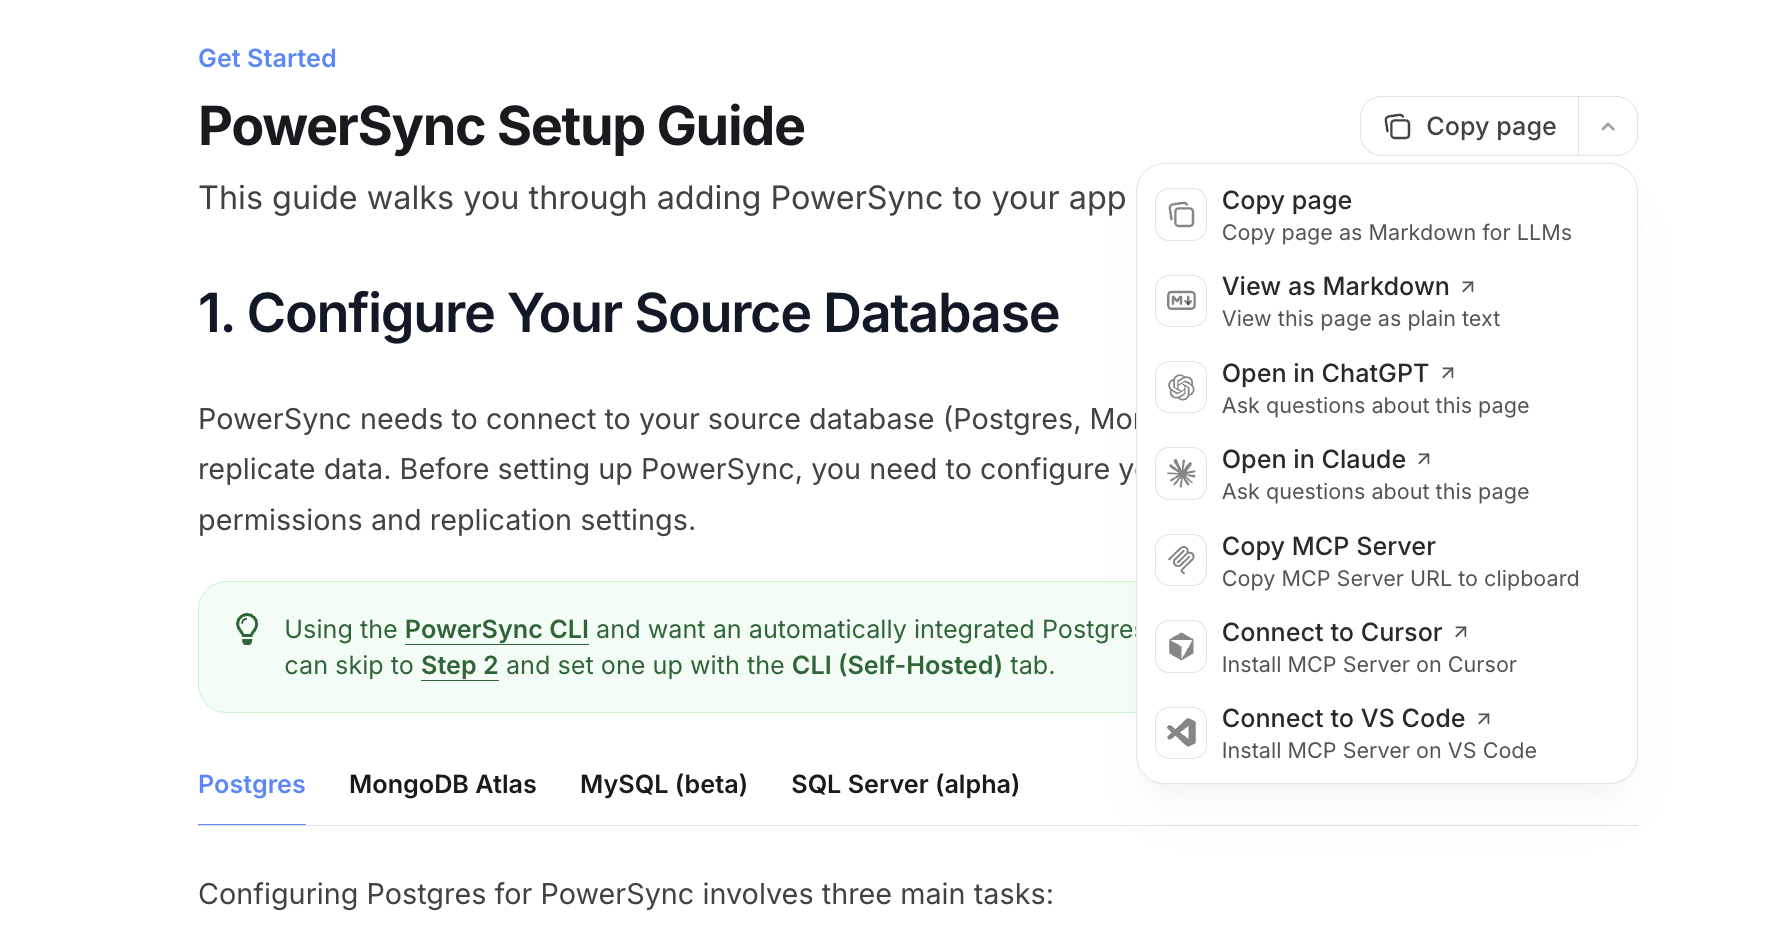Click 'permissions and replication settings.' text
1782x936 pixels.
click(x=447, y=520)
